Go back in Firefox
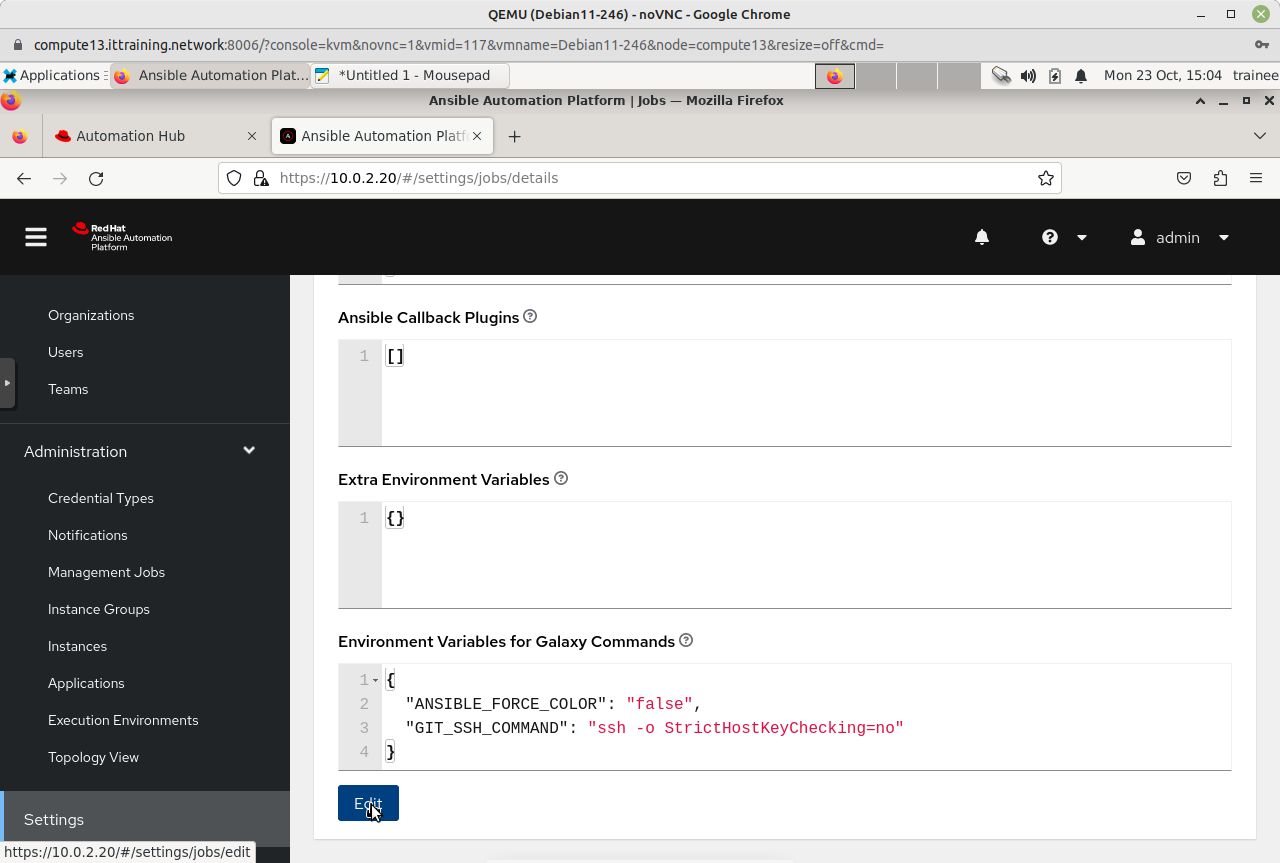1280x863 pixels. click(x=24, y=178)
